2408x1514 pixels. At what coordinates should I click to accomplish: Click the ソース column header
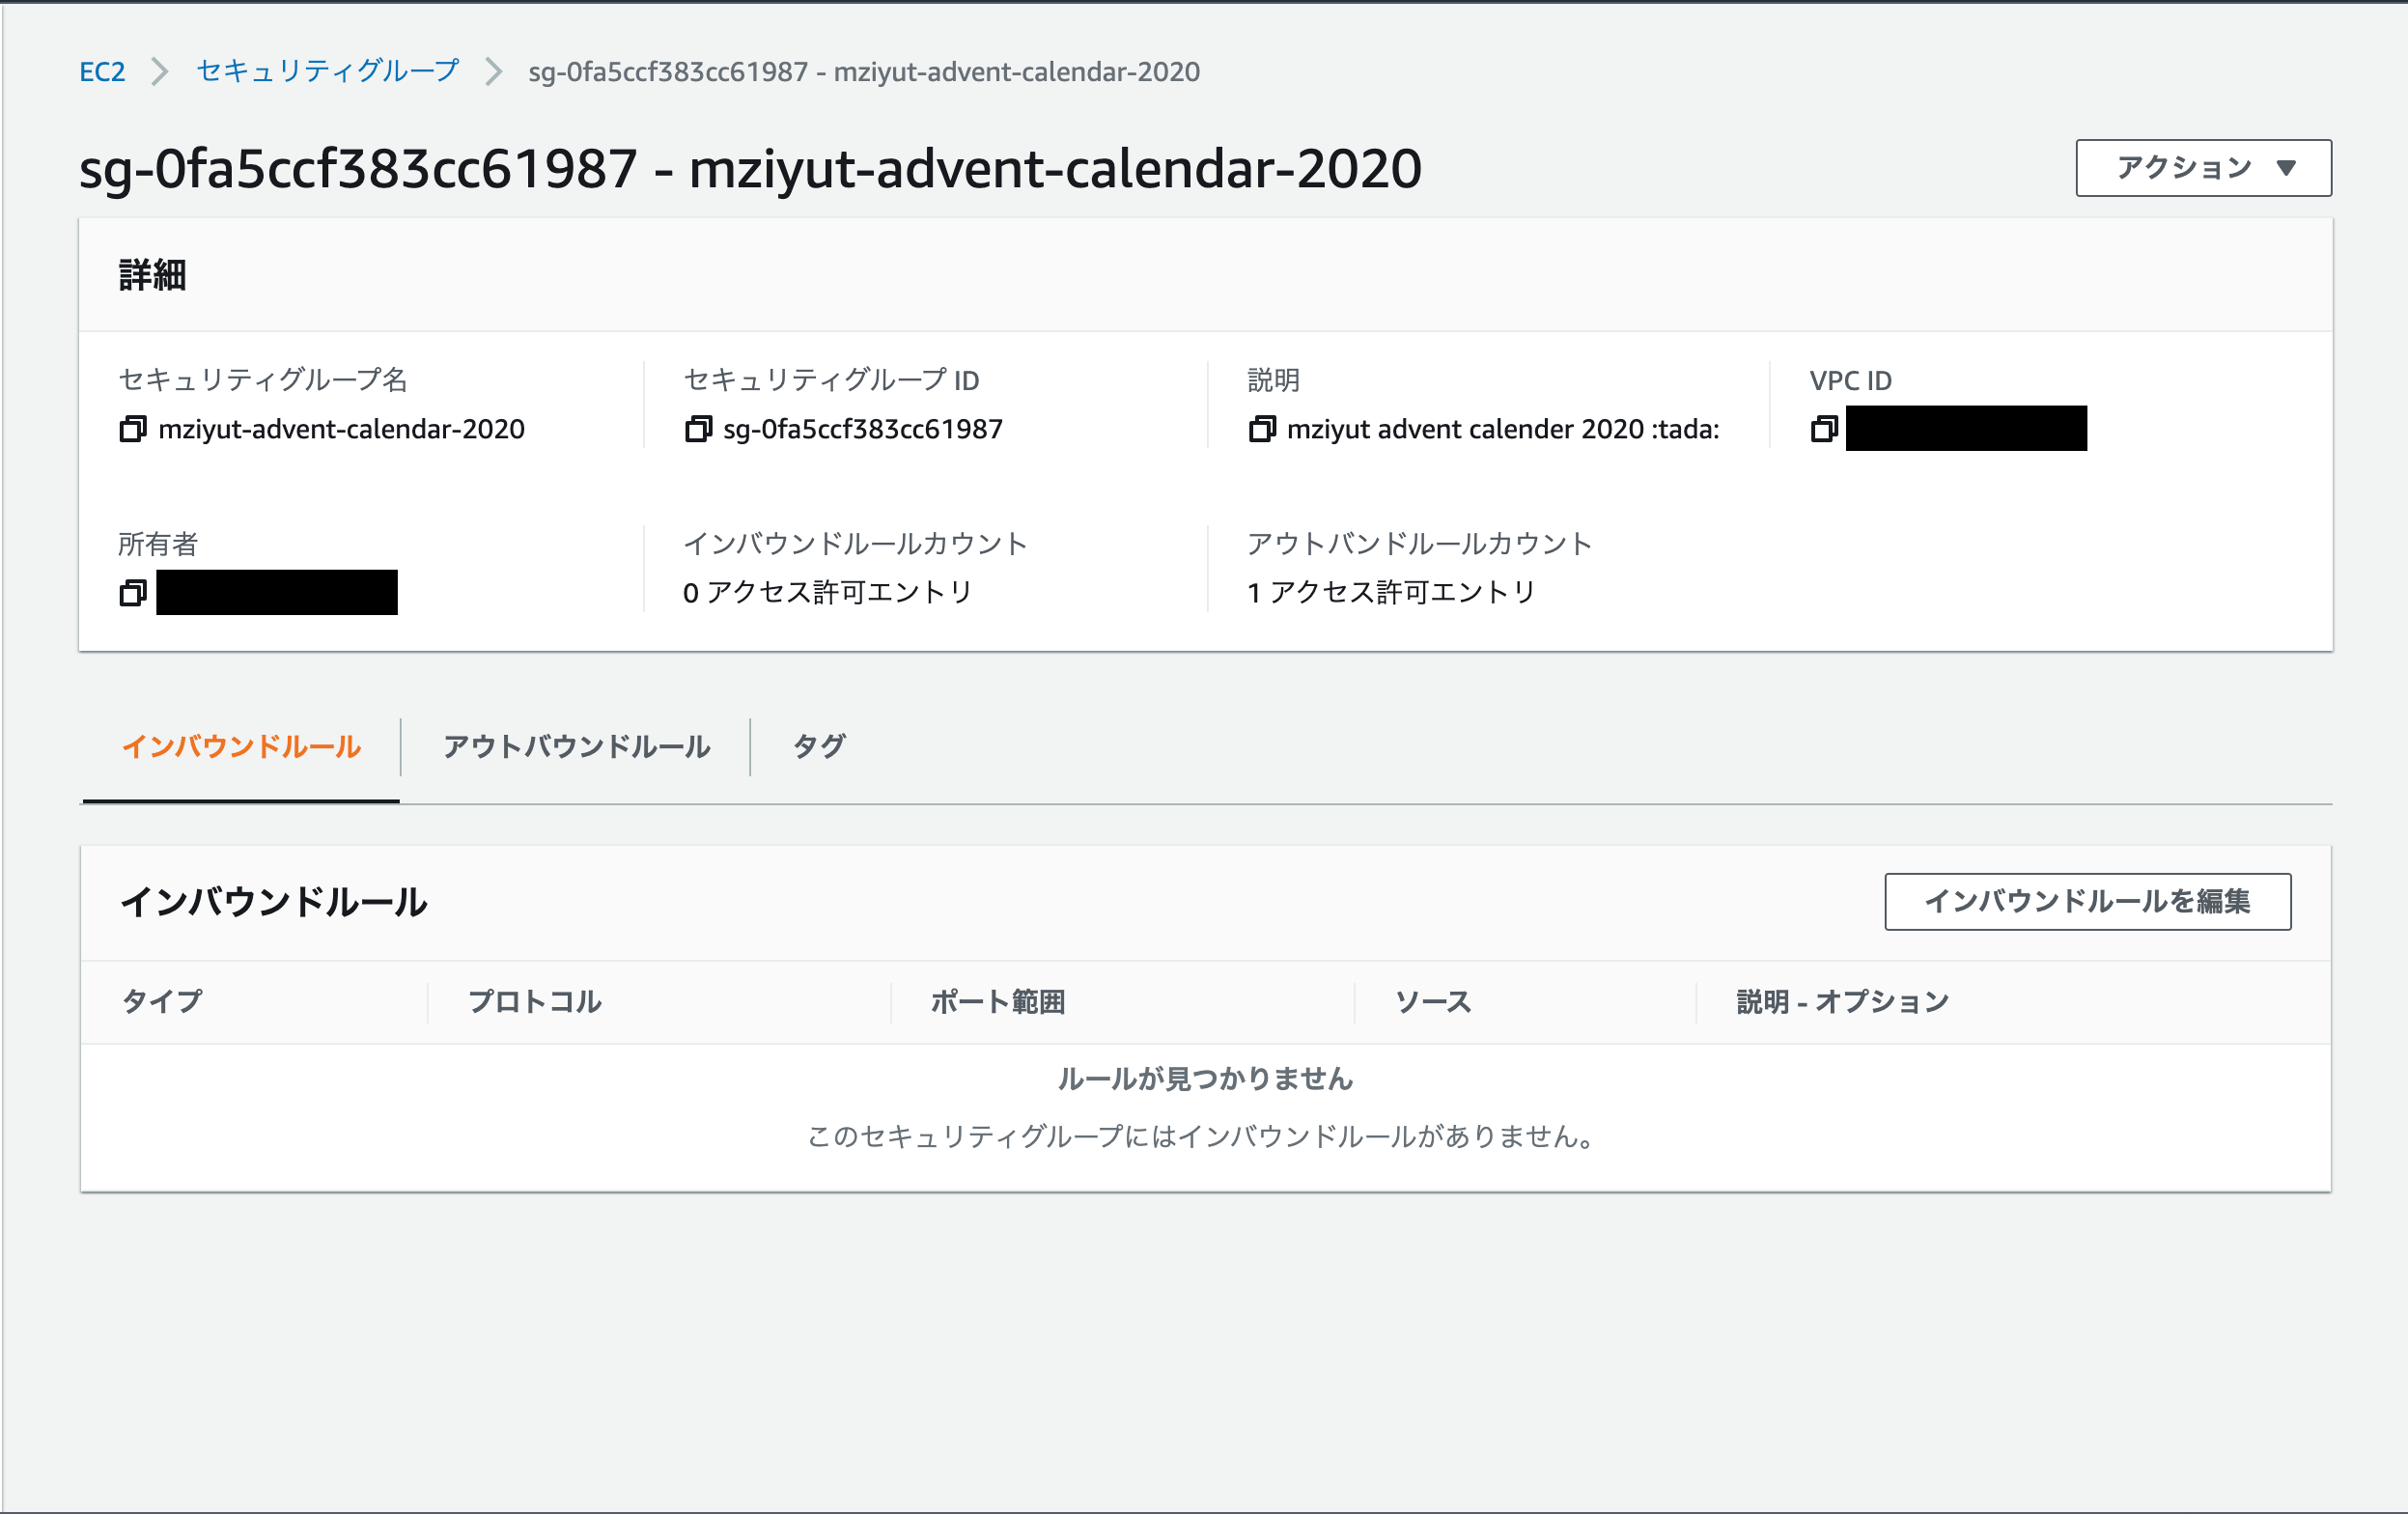point(1433,1001)
